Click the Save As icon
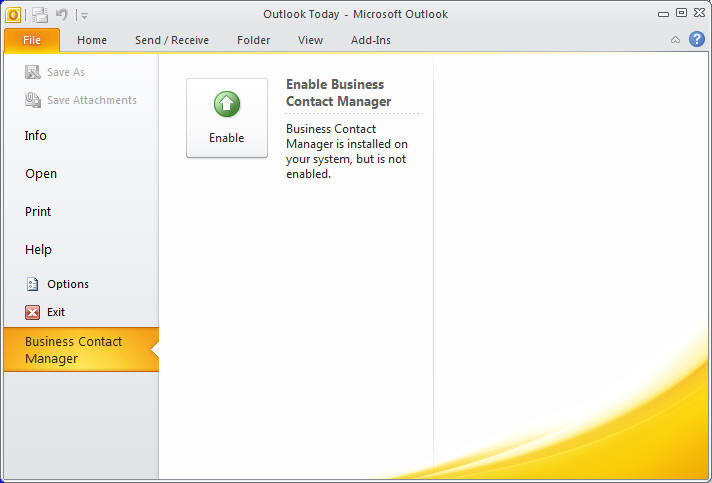The height and width of the screenshot is (483, 712). point(33,72)
